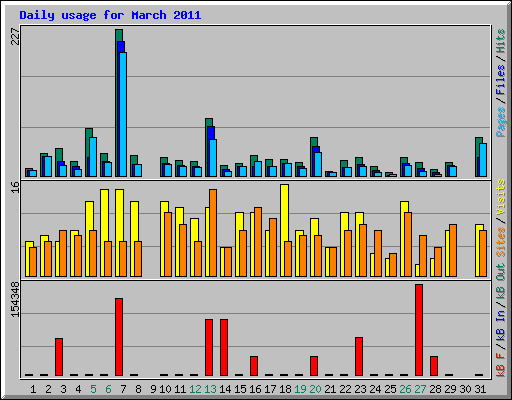This screenshot has height=400, width=512.
Task: Click day label 28 on the x-axis
Action: [x=435, y=389]
